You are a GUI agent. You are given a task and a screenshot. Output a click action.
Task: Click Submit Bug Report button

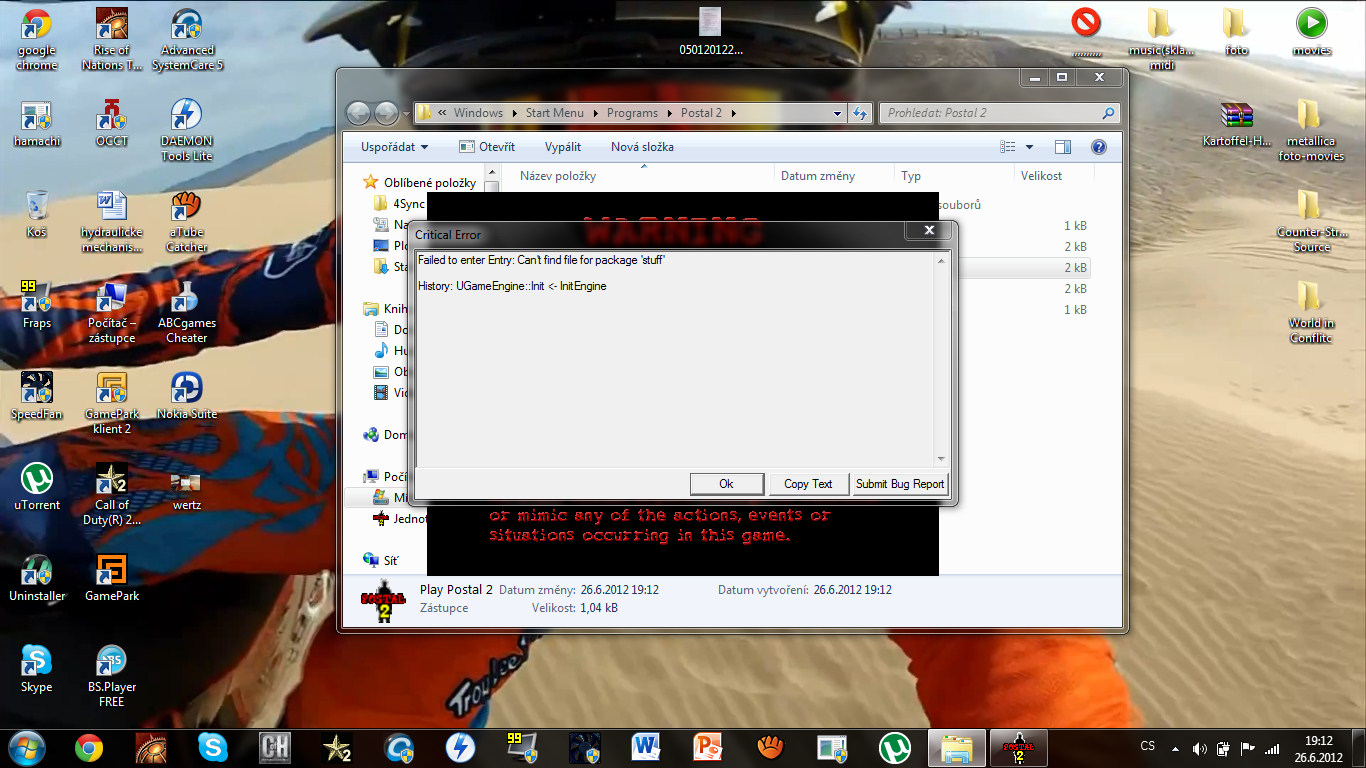899,484
